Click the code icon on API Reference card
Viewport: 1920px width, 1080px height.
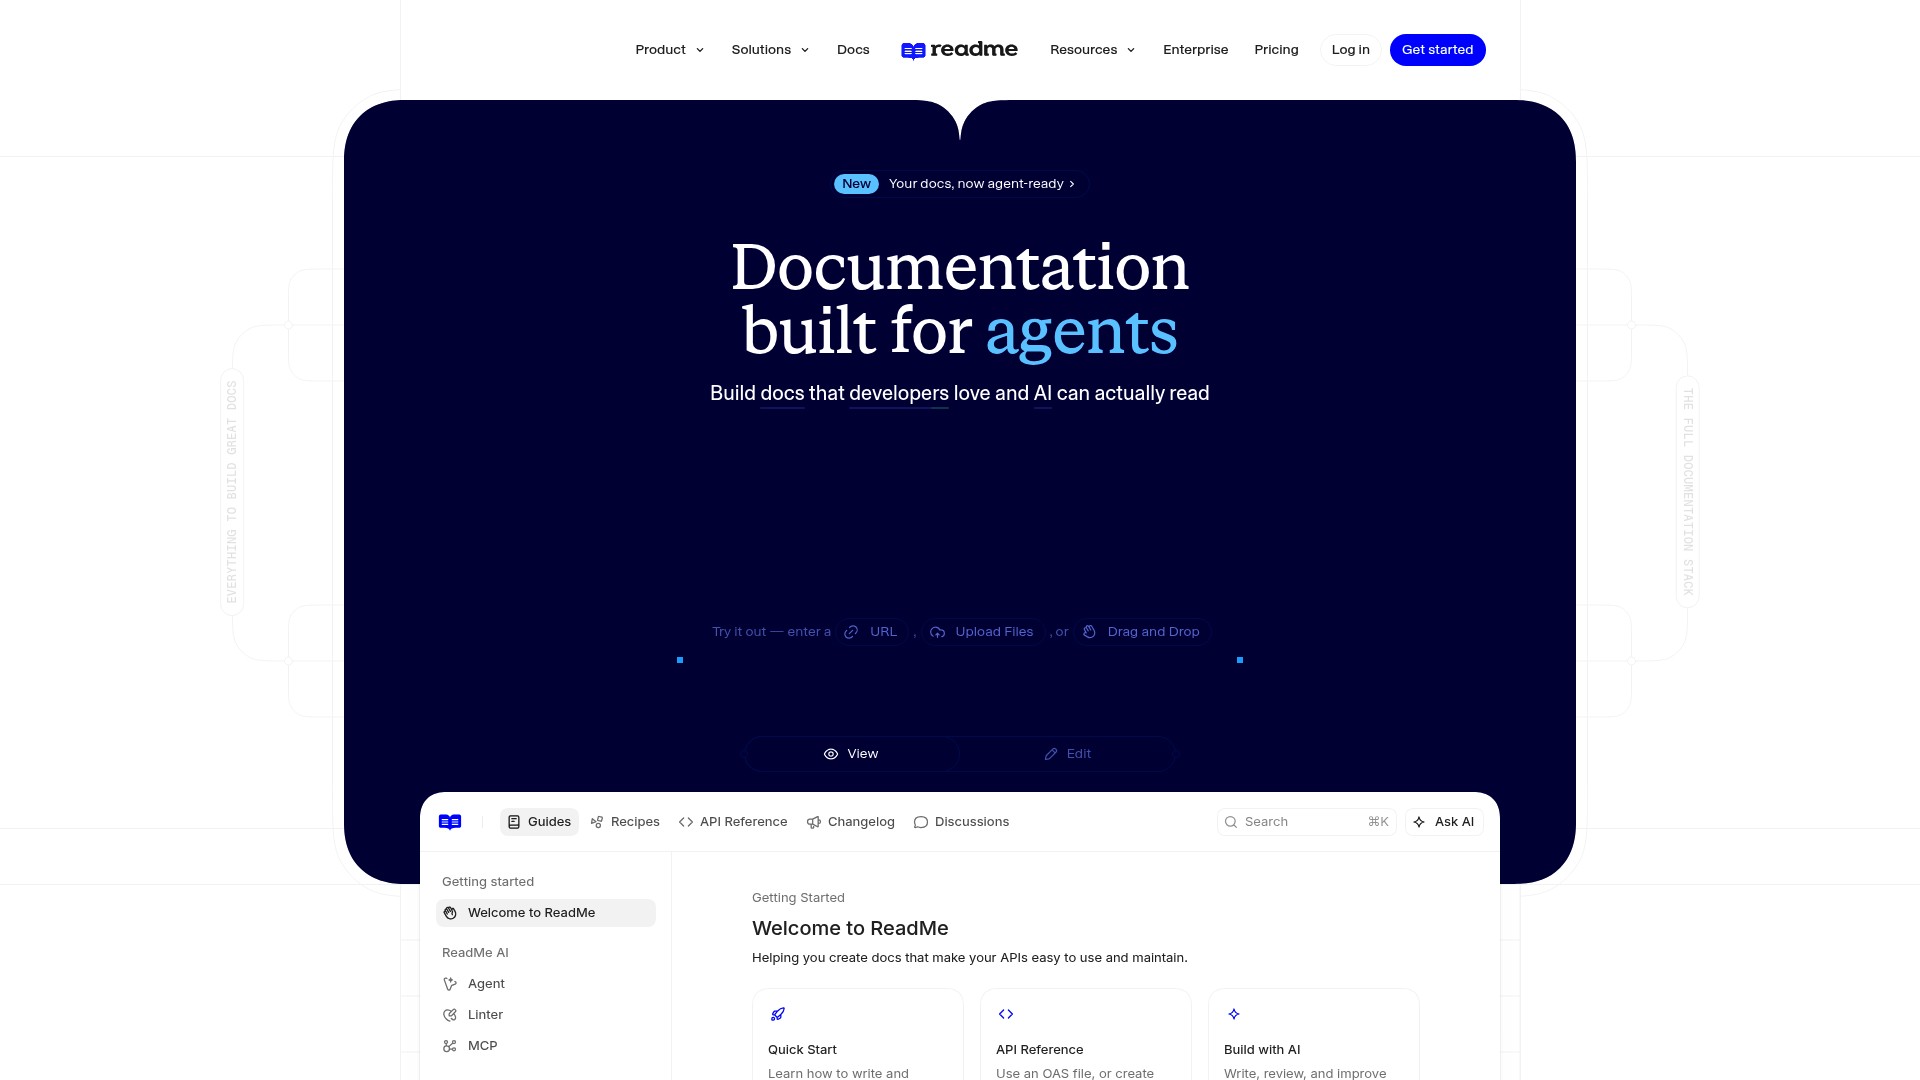(1006, 1014)
